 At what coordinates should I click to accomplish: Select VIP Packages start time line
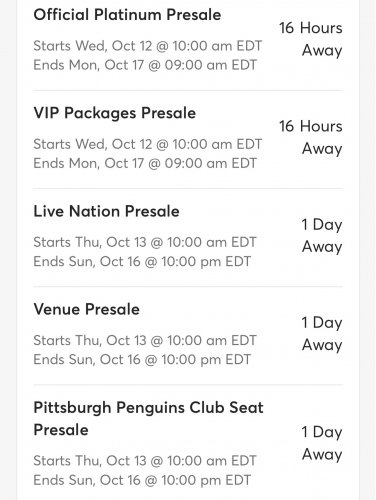148,144
